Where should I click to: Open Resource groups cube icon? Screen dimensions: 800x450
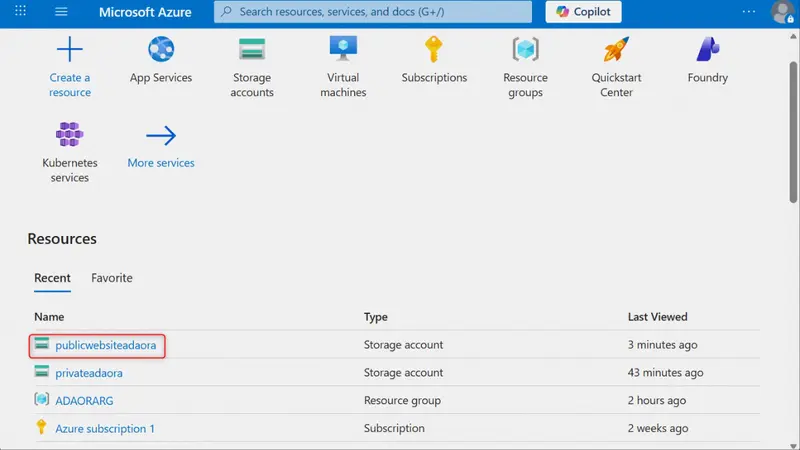pyautogui.click(x=526, y=49)
